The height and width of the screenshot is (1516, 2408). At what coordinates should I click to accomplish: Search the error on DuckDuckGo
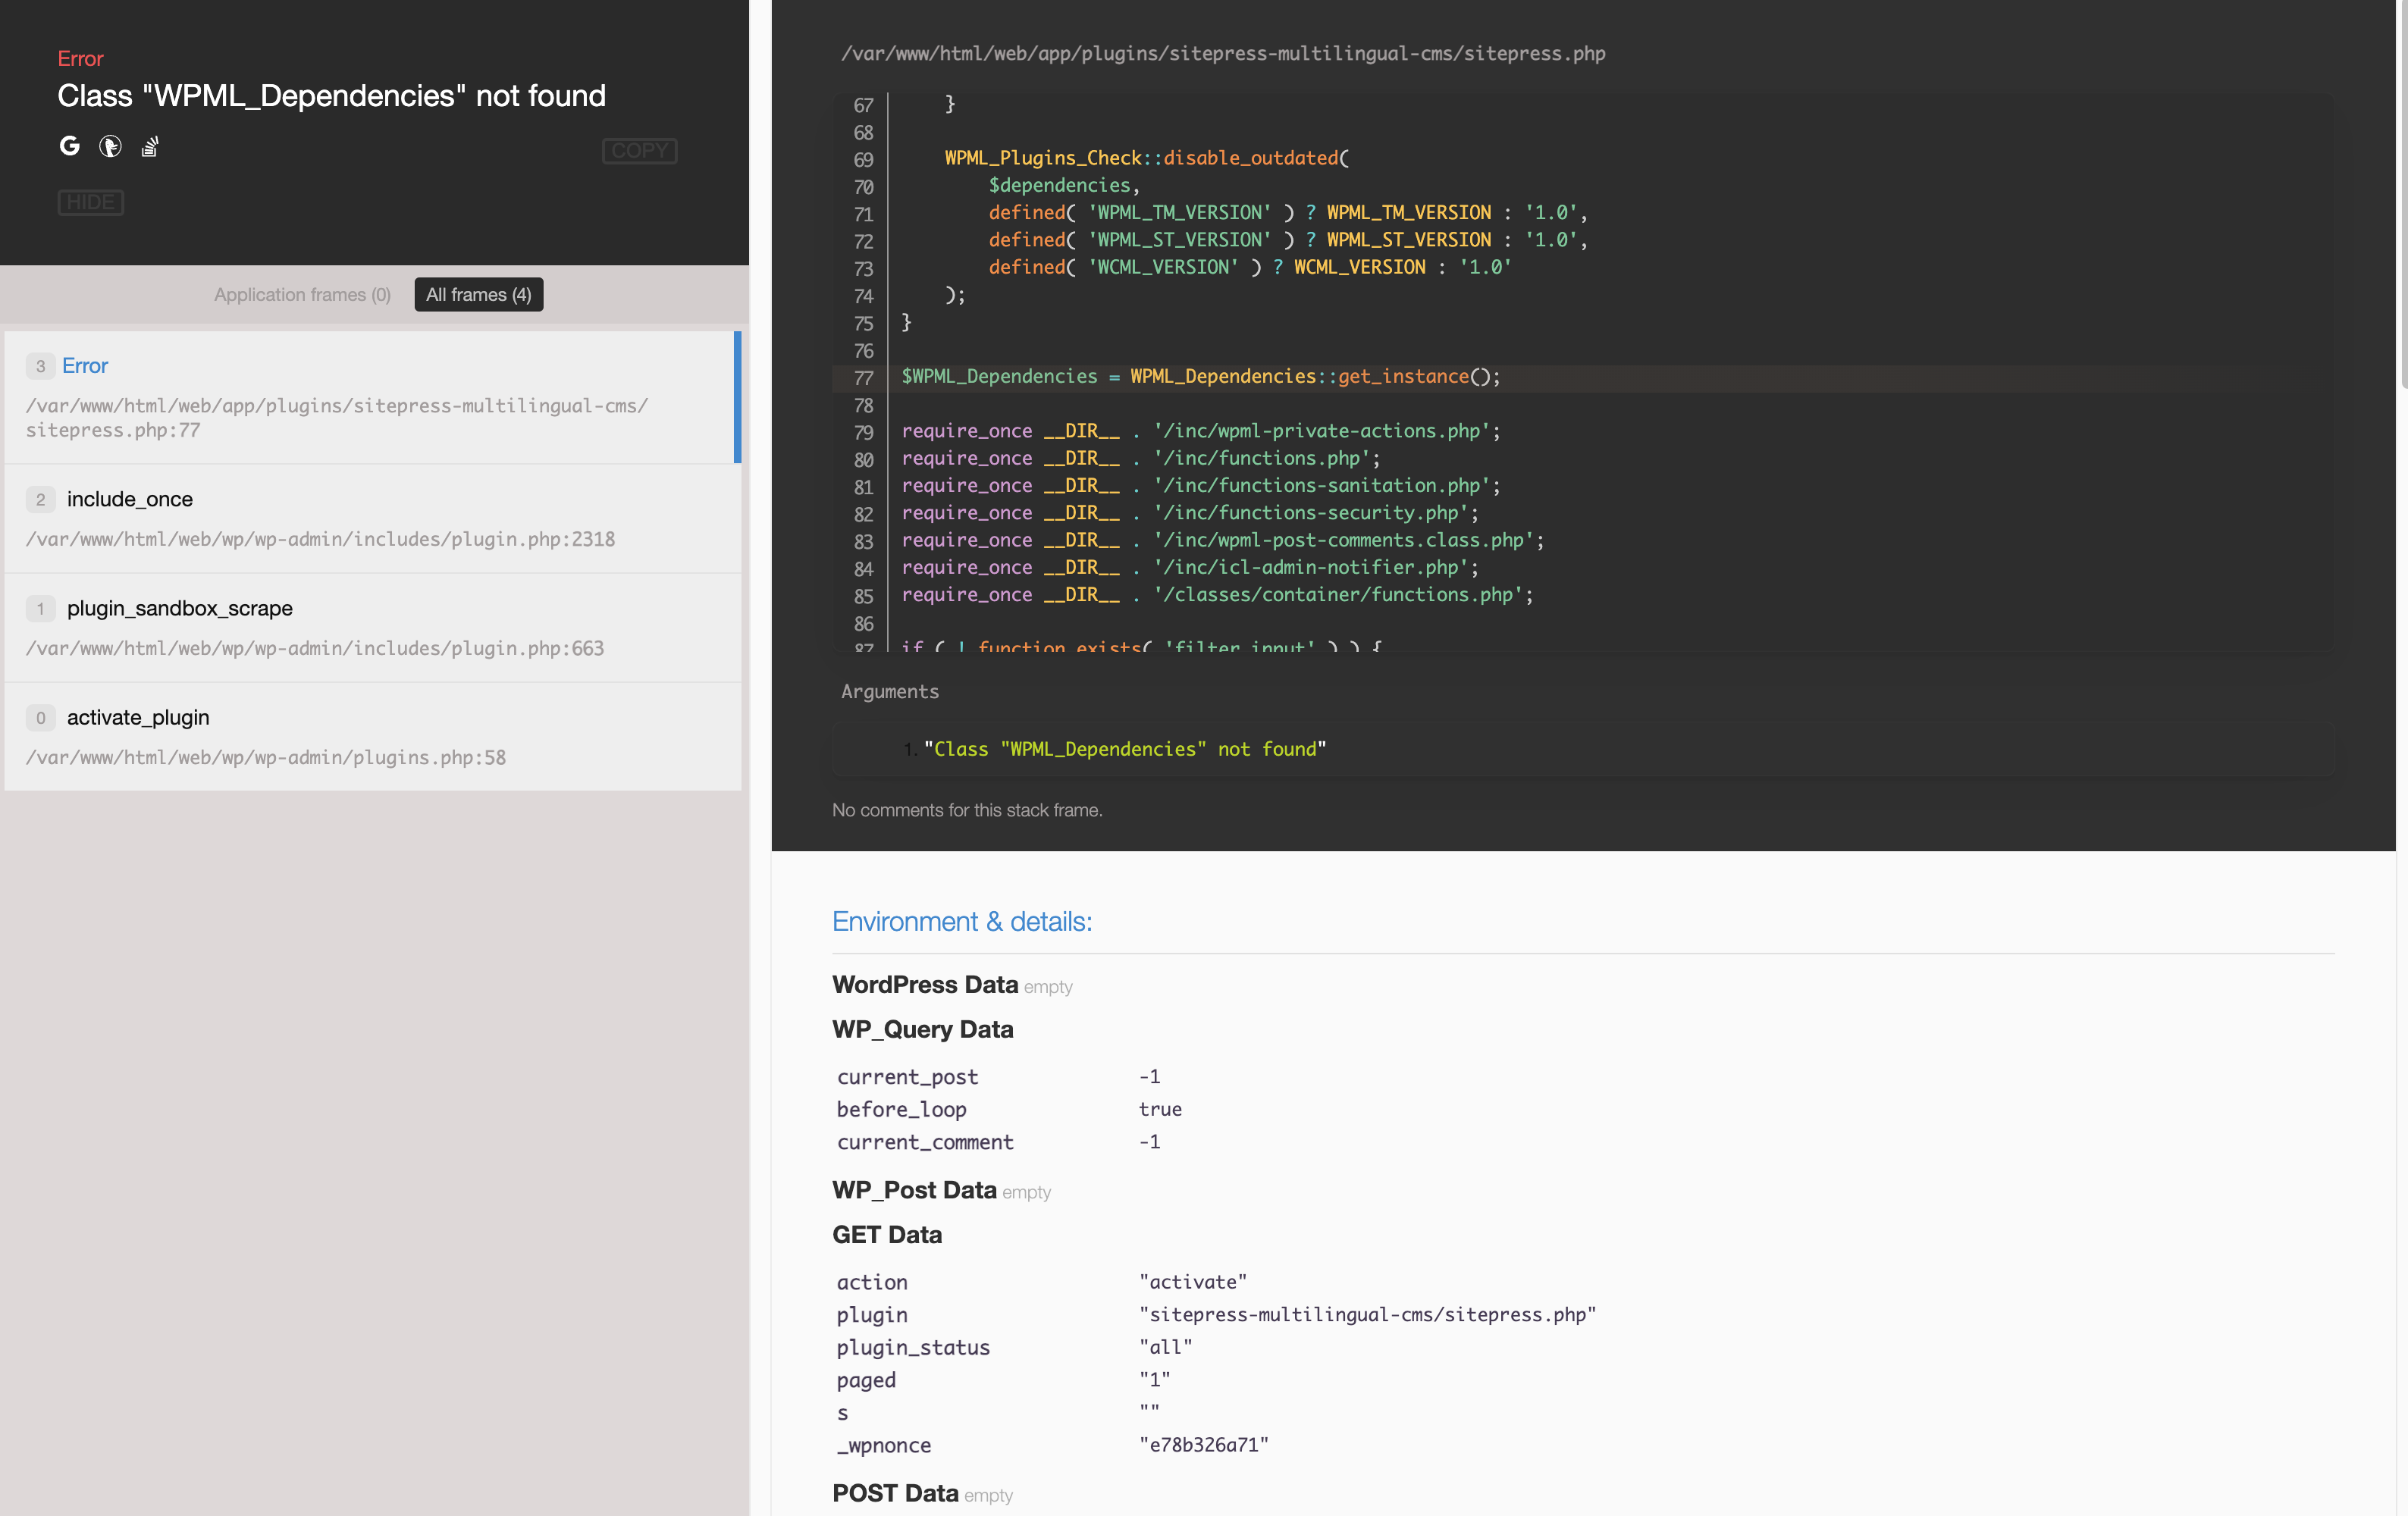click(110, 147)
